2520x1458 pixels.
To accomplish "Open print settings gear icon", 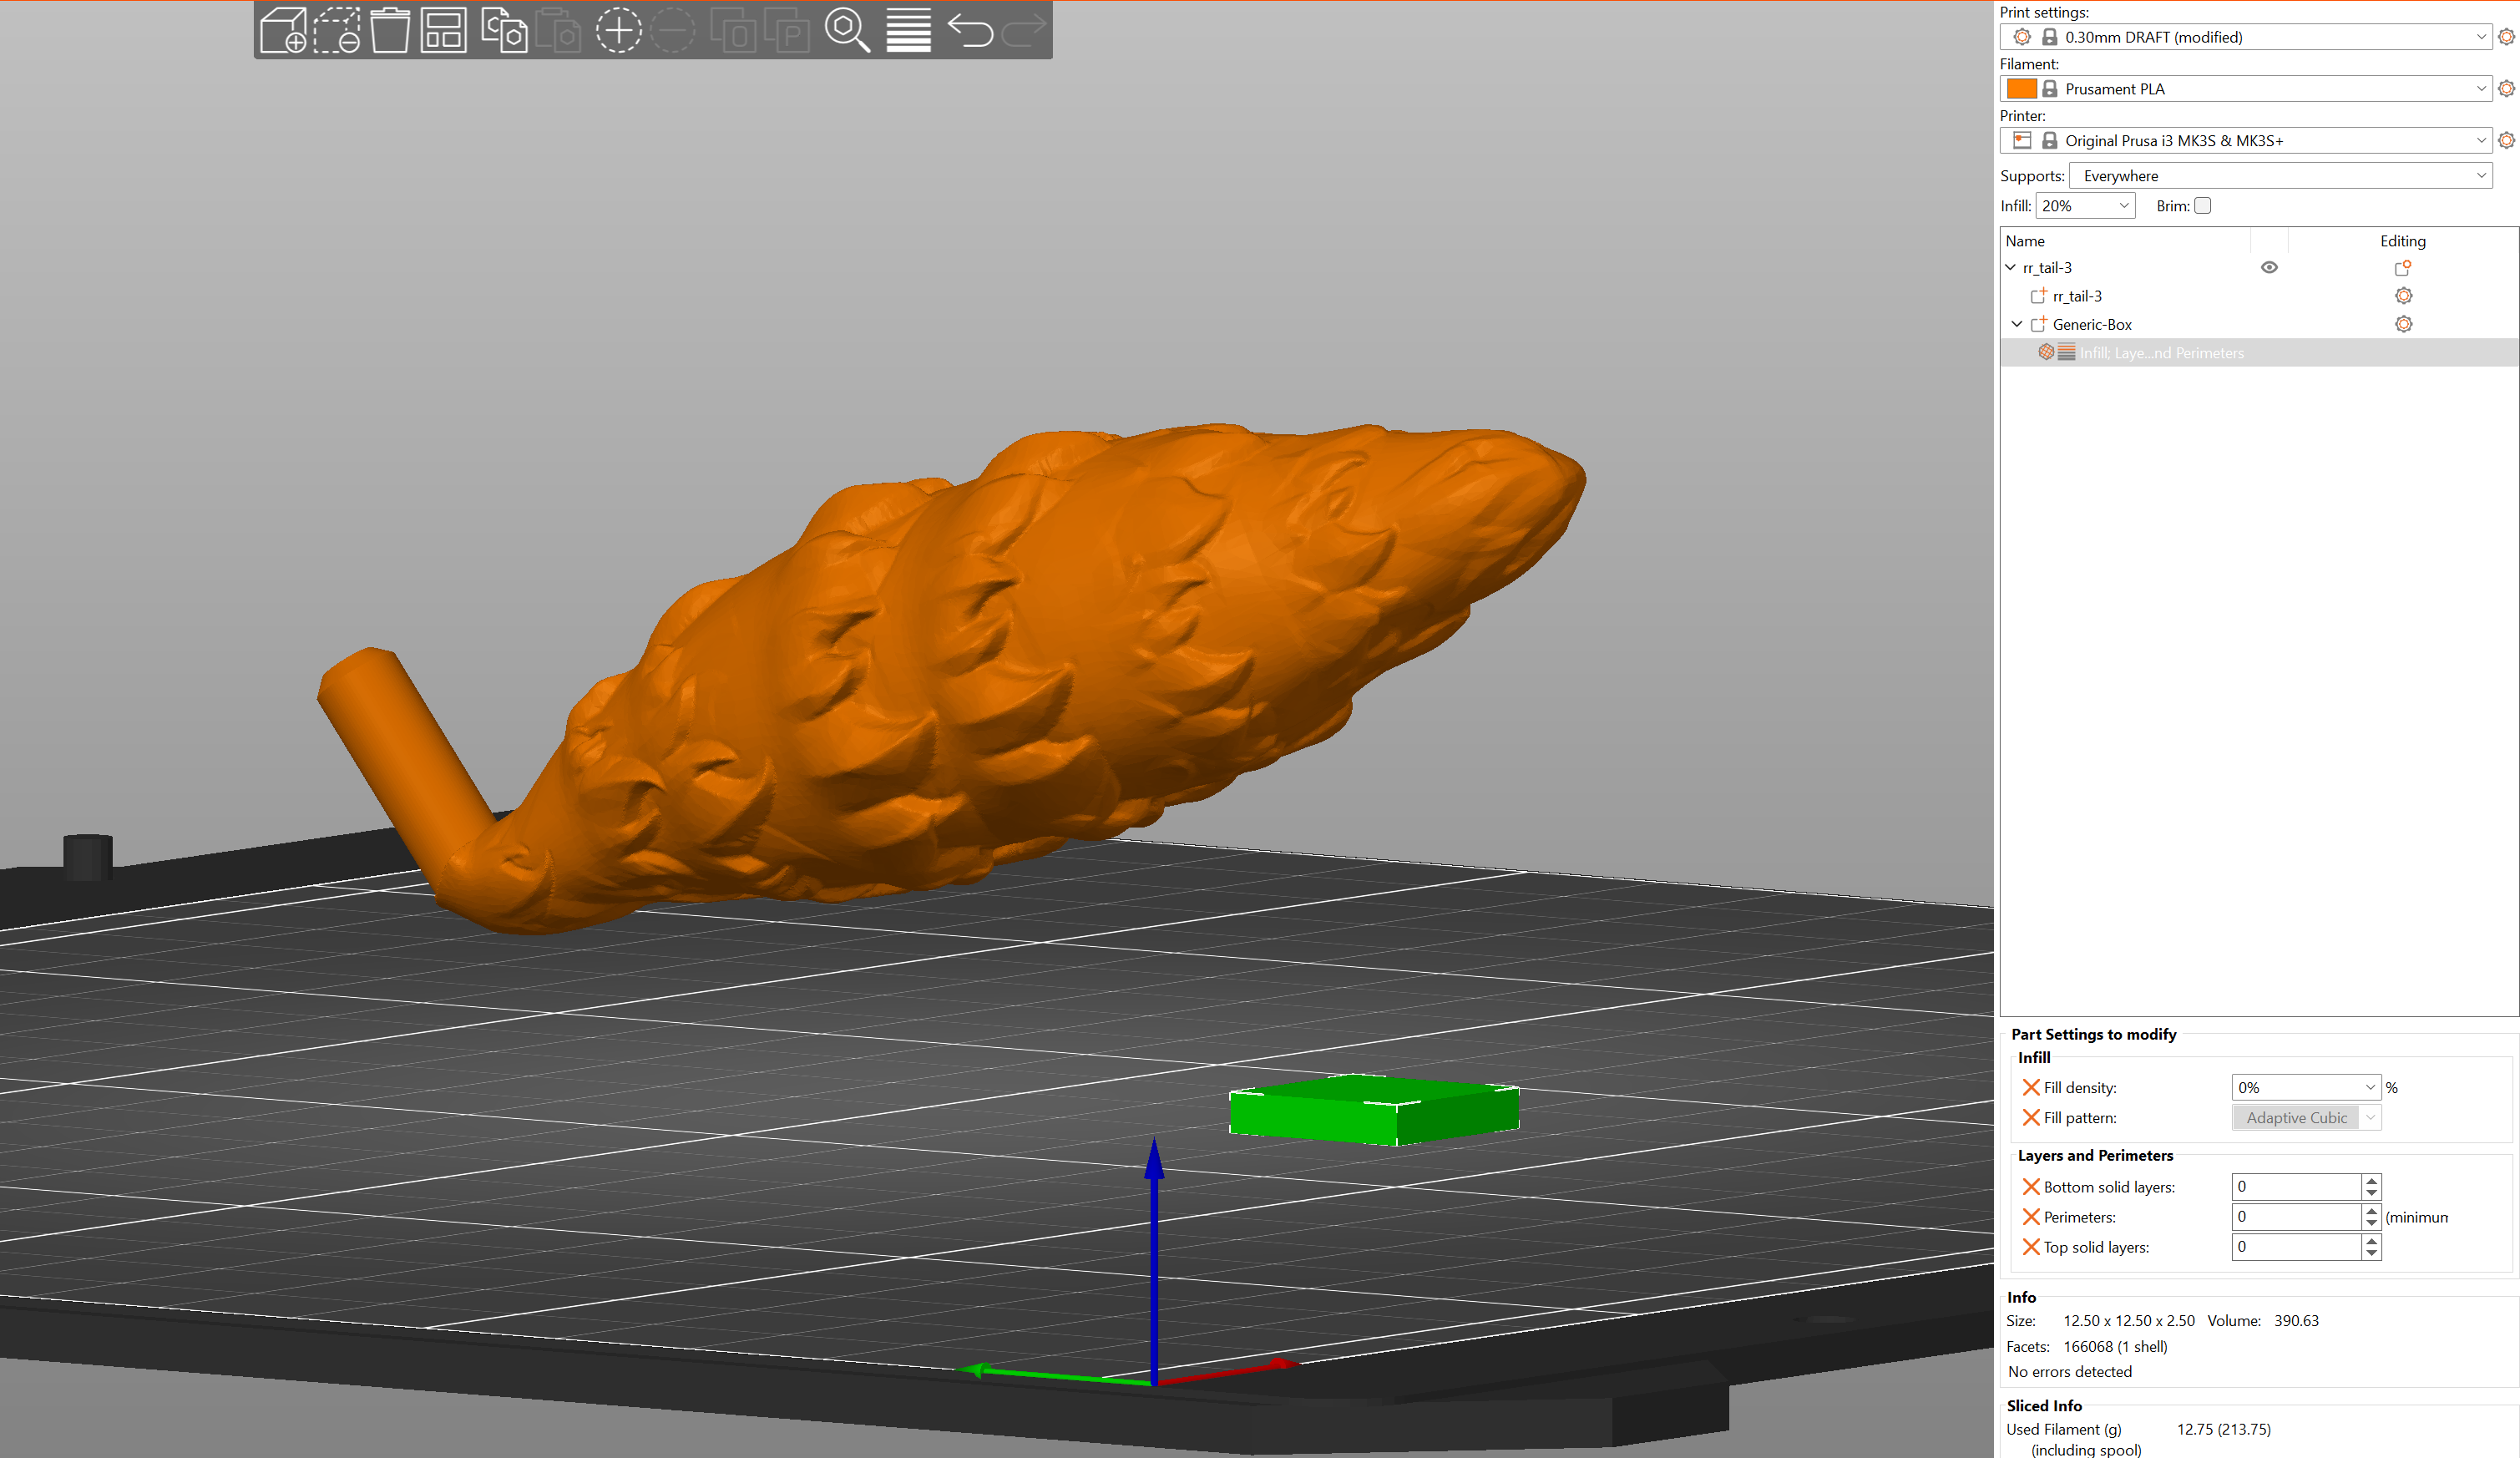I will pyautogui.click(x=2506, y=37).
